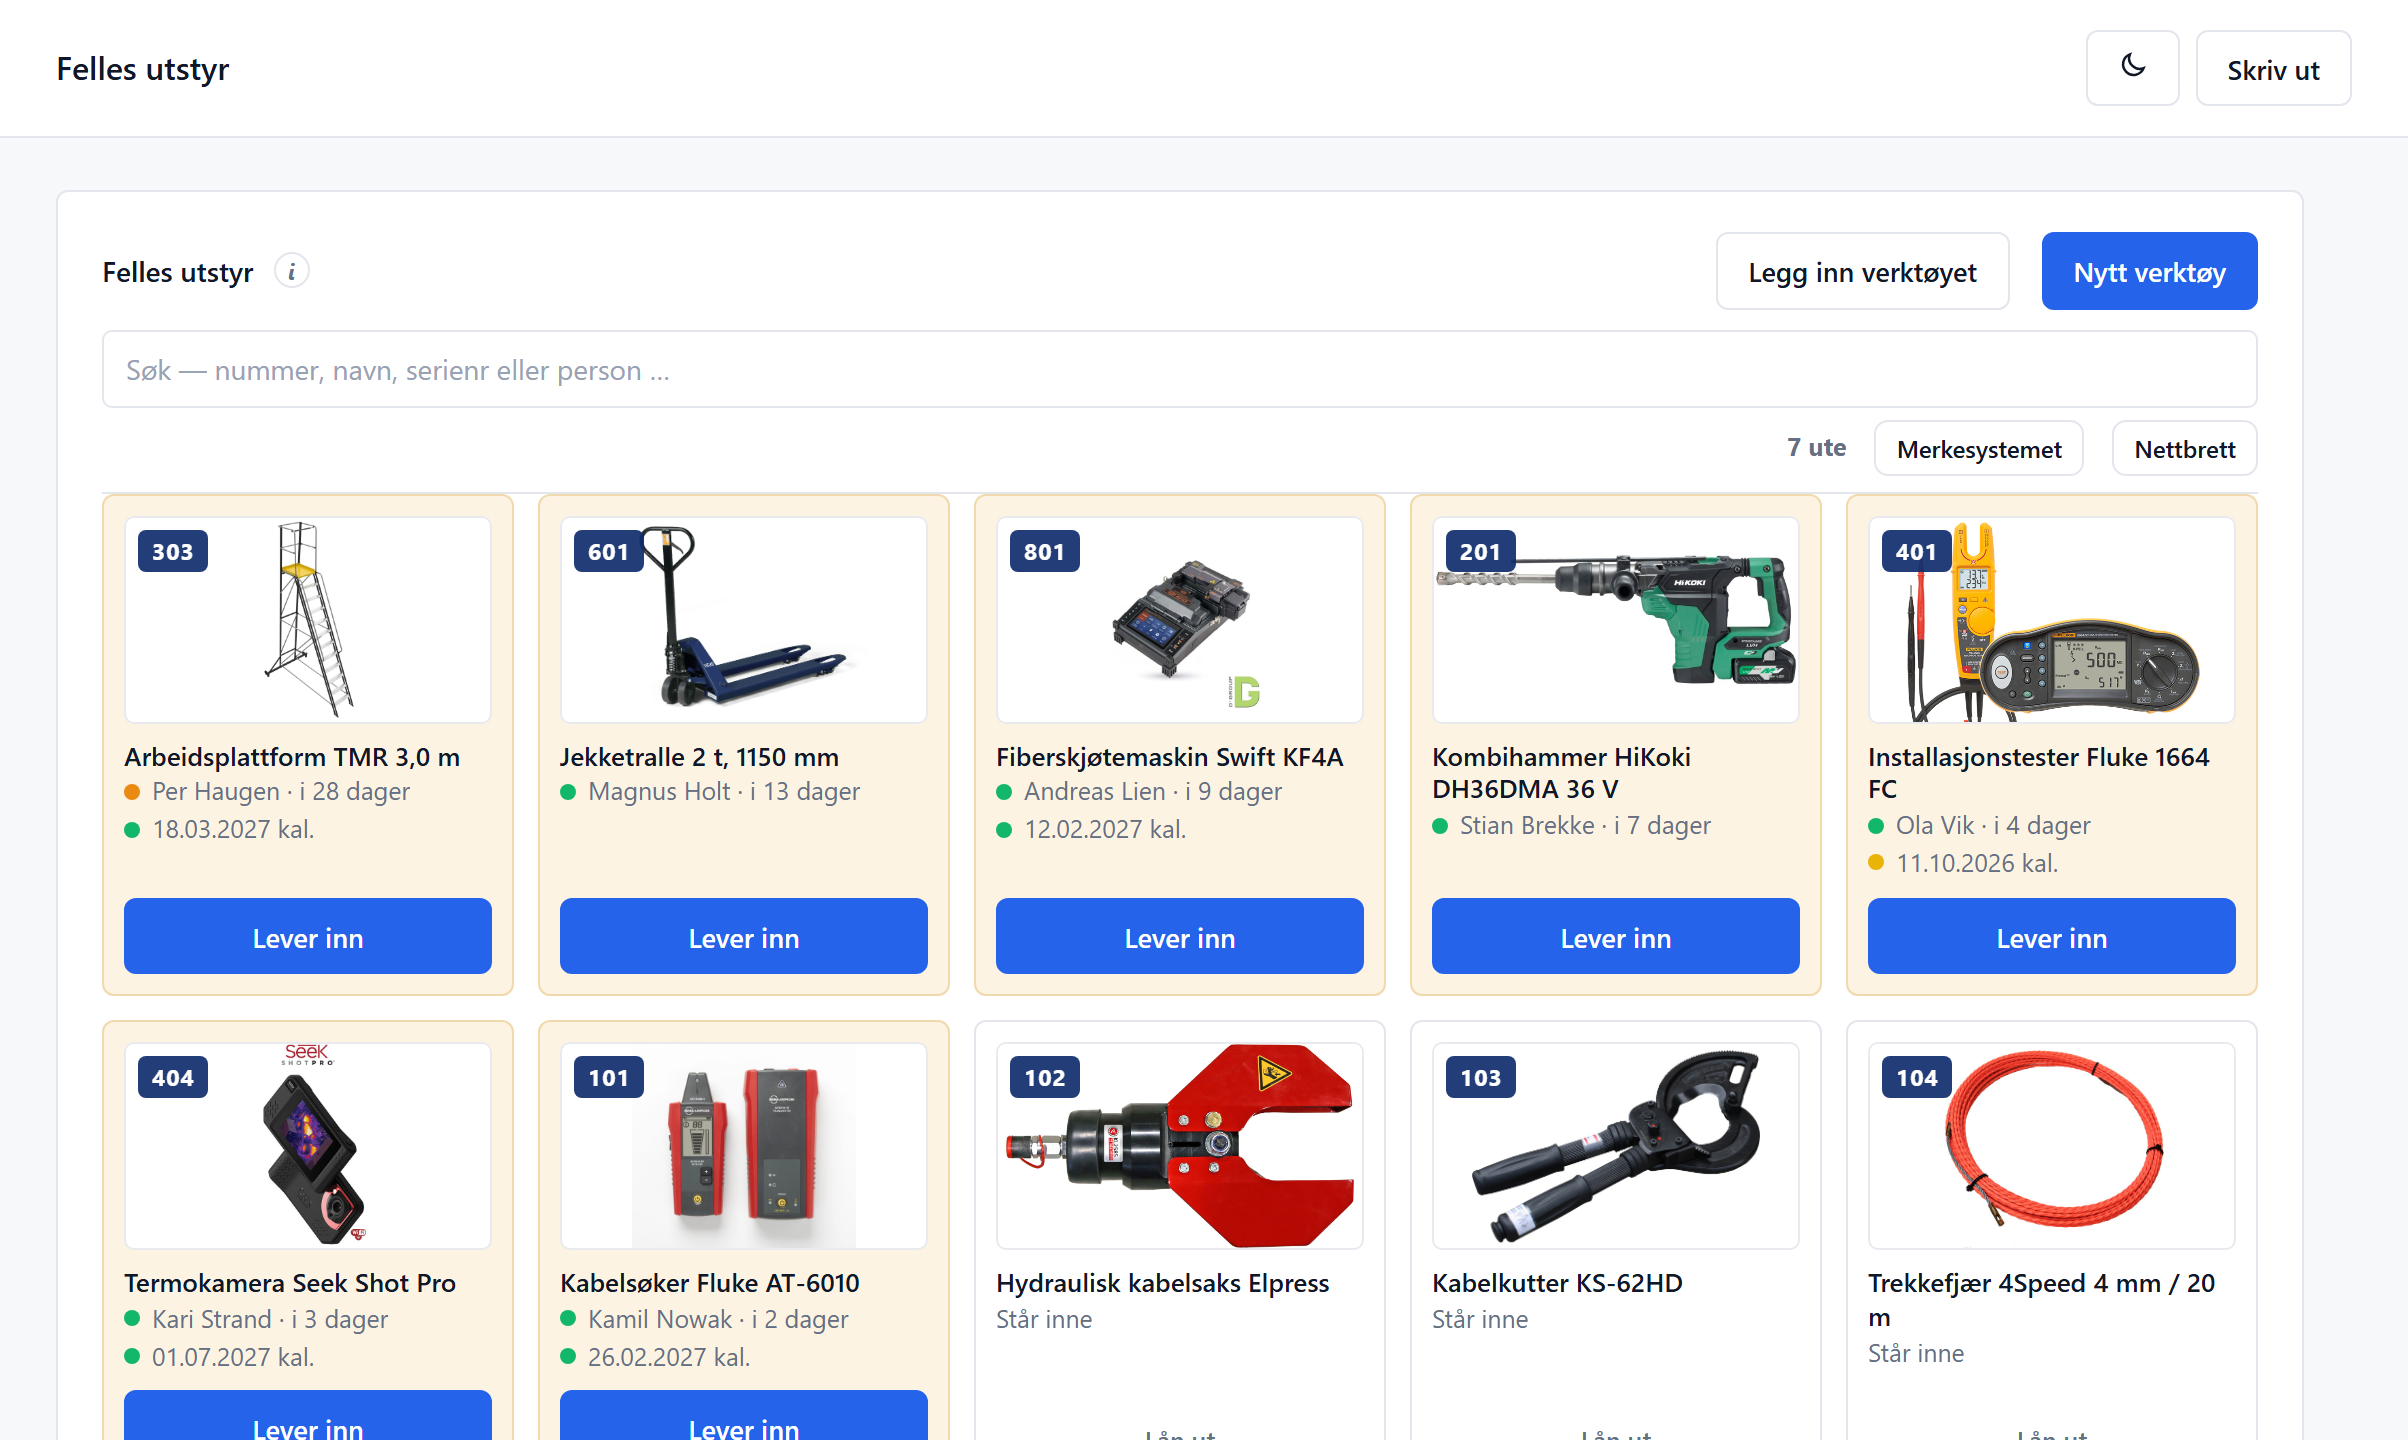Click number badge 601
Viewport: 2408px width, 1440px height.
[609, 551]
